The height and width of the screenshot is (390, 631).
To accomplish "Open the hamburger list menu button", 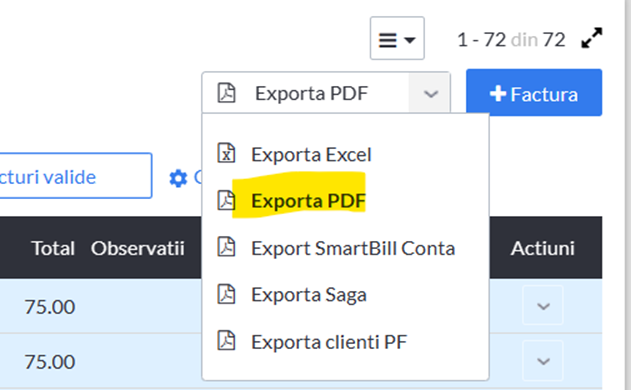I will click(397, 38).
